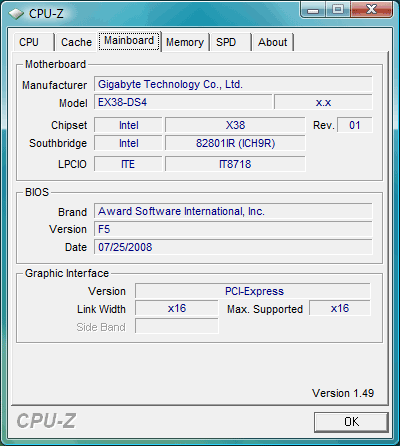Switch to the Memory tab
Image resolution: width=400 pixels, height=446 pixels.
tap(185, 42)
